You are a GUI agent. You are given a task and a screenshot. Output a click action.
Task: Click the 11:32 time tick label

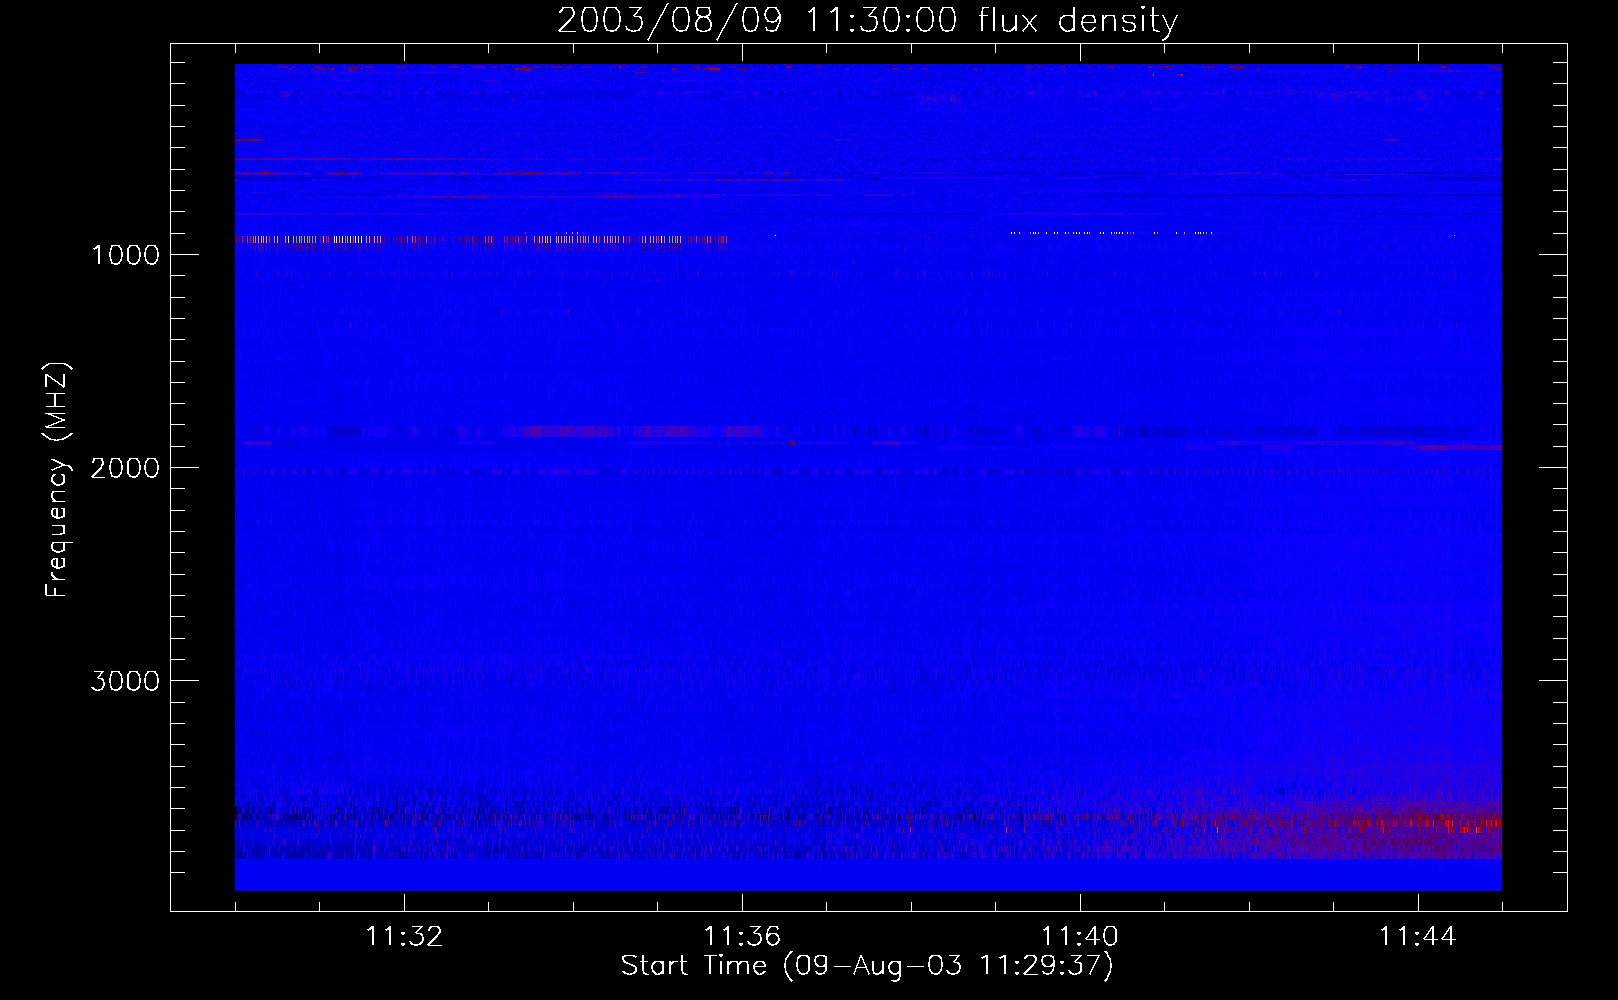(404, 937)
